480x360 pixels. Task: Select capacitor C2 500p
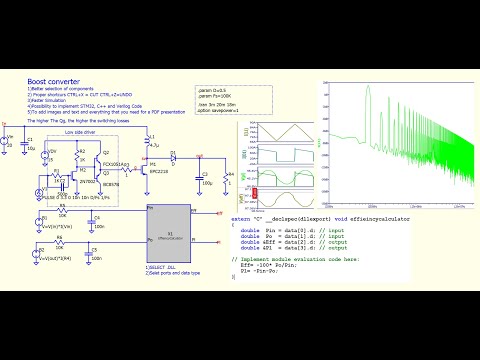click(62, 186)
